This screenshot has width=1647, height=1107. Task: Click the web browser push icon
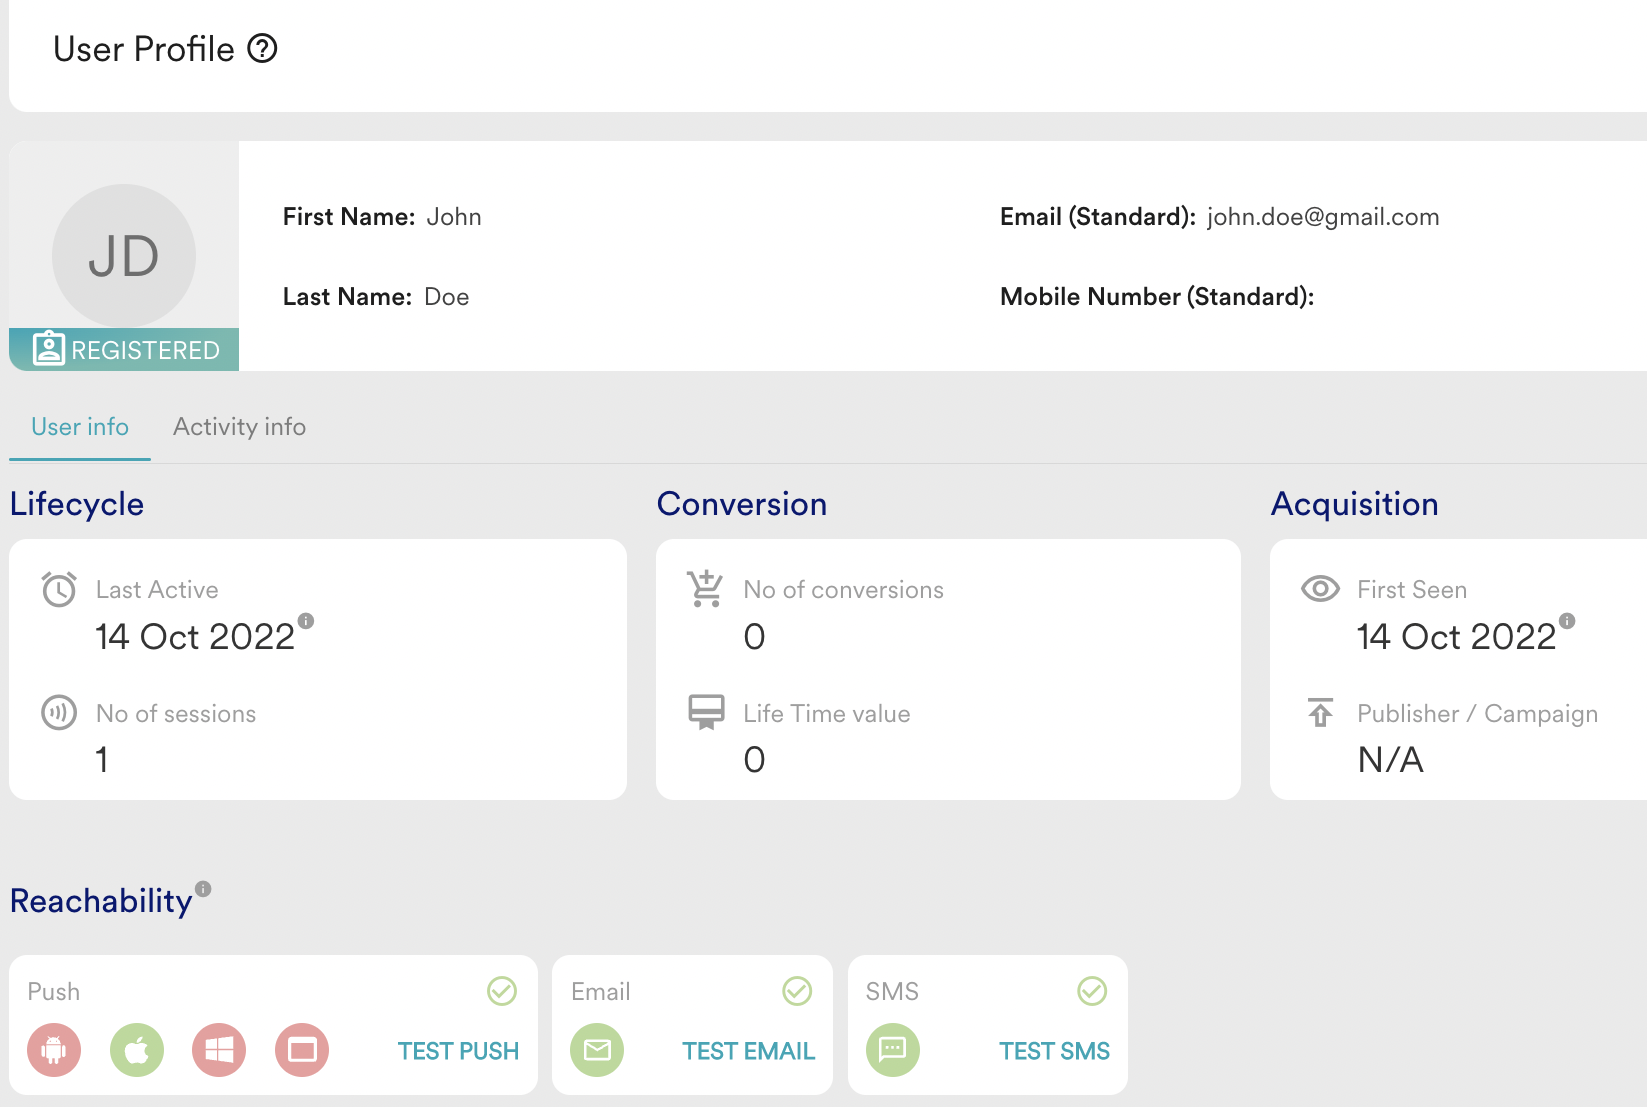(302, 1050)
